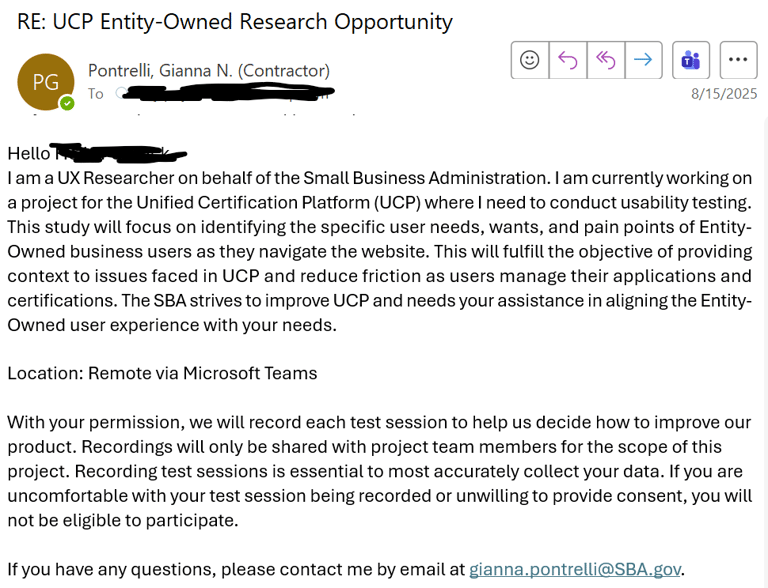This screenshot has width=768, height=588.
Task: Click the 8/15/2025 received date
Action: coord(724,94)
